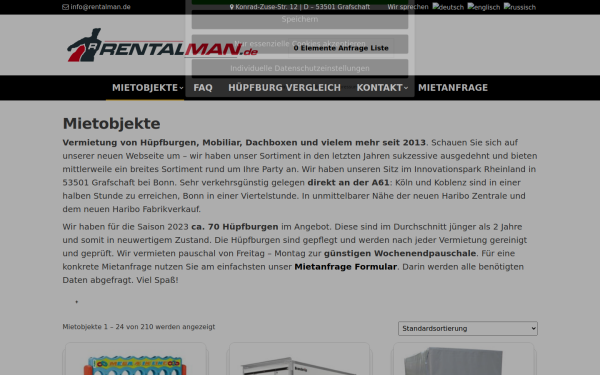Screen dimensions: 600x375
Task: Open the Mietobjekte menu
Action: click(x=145, y=88)
